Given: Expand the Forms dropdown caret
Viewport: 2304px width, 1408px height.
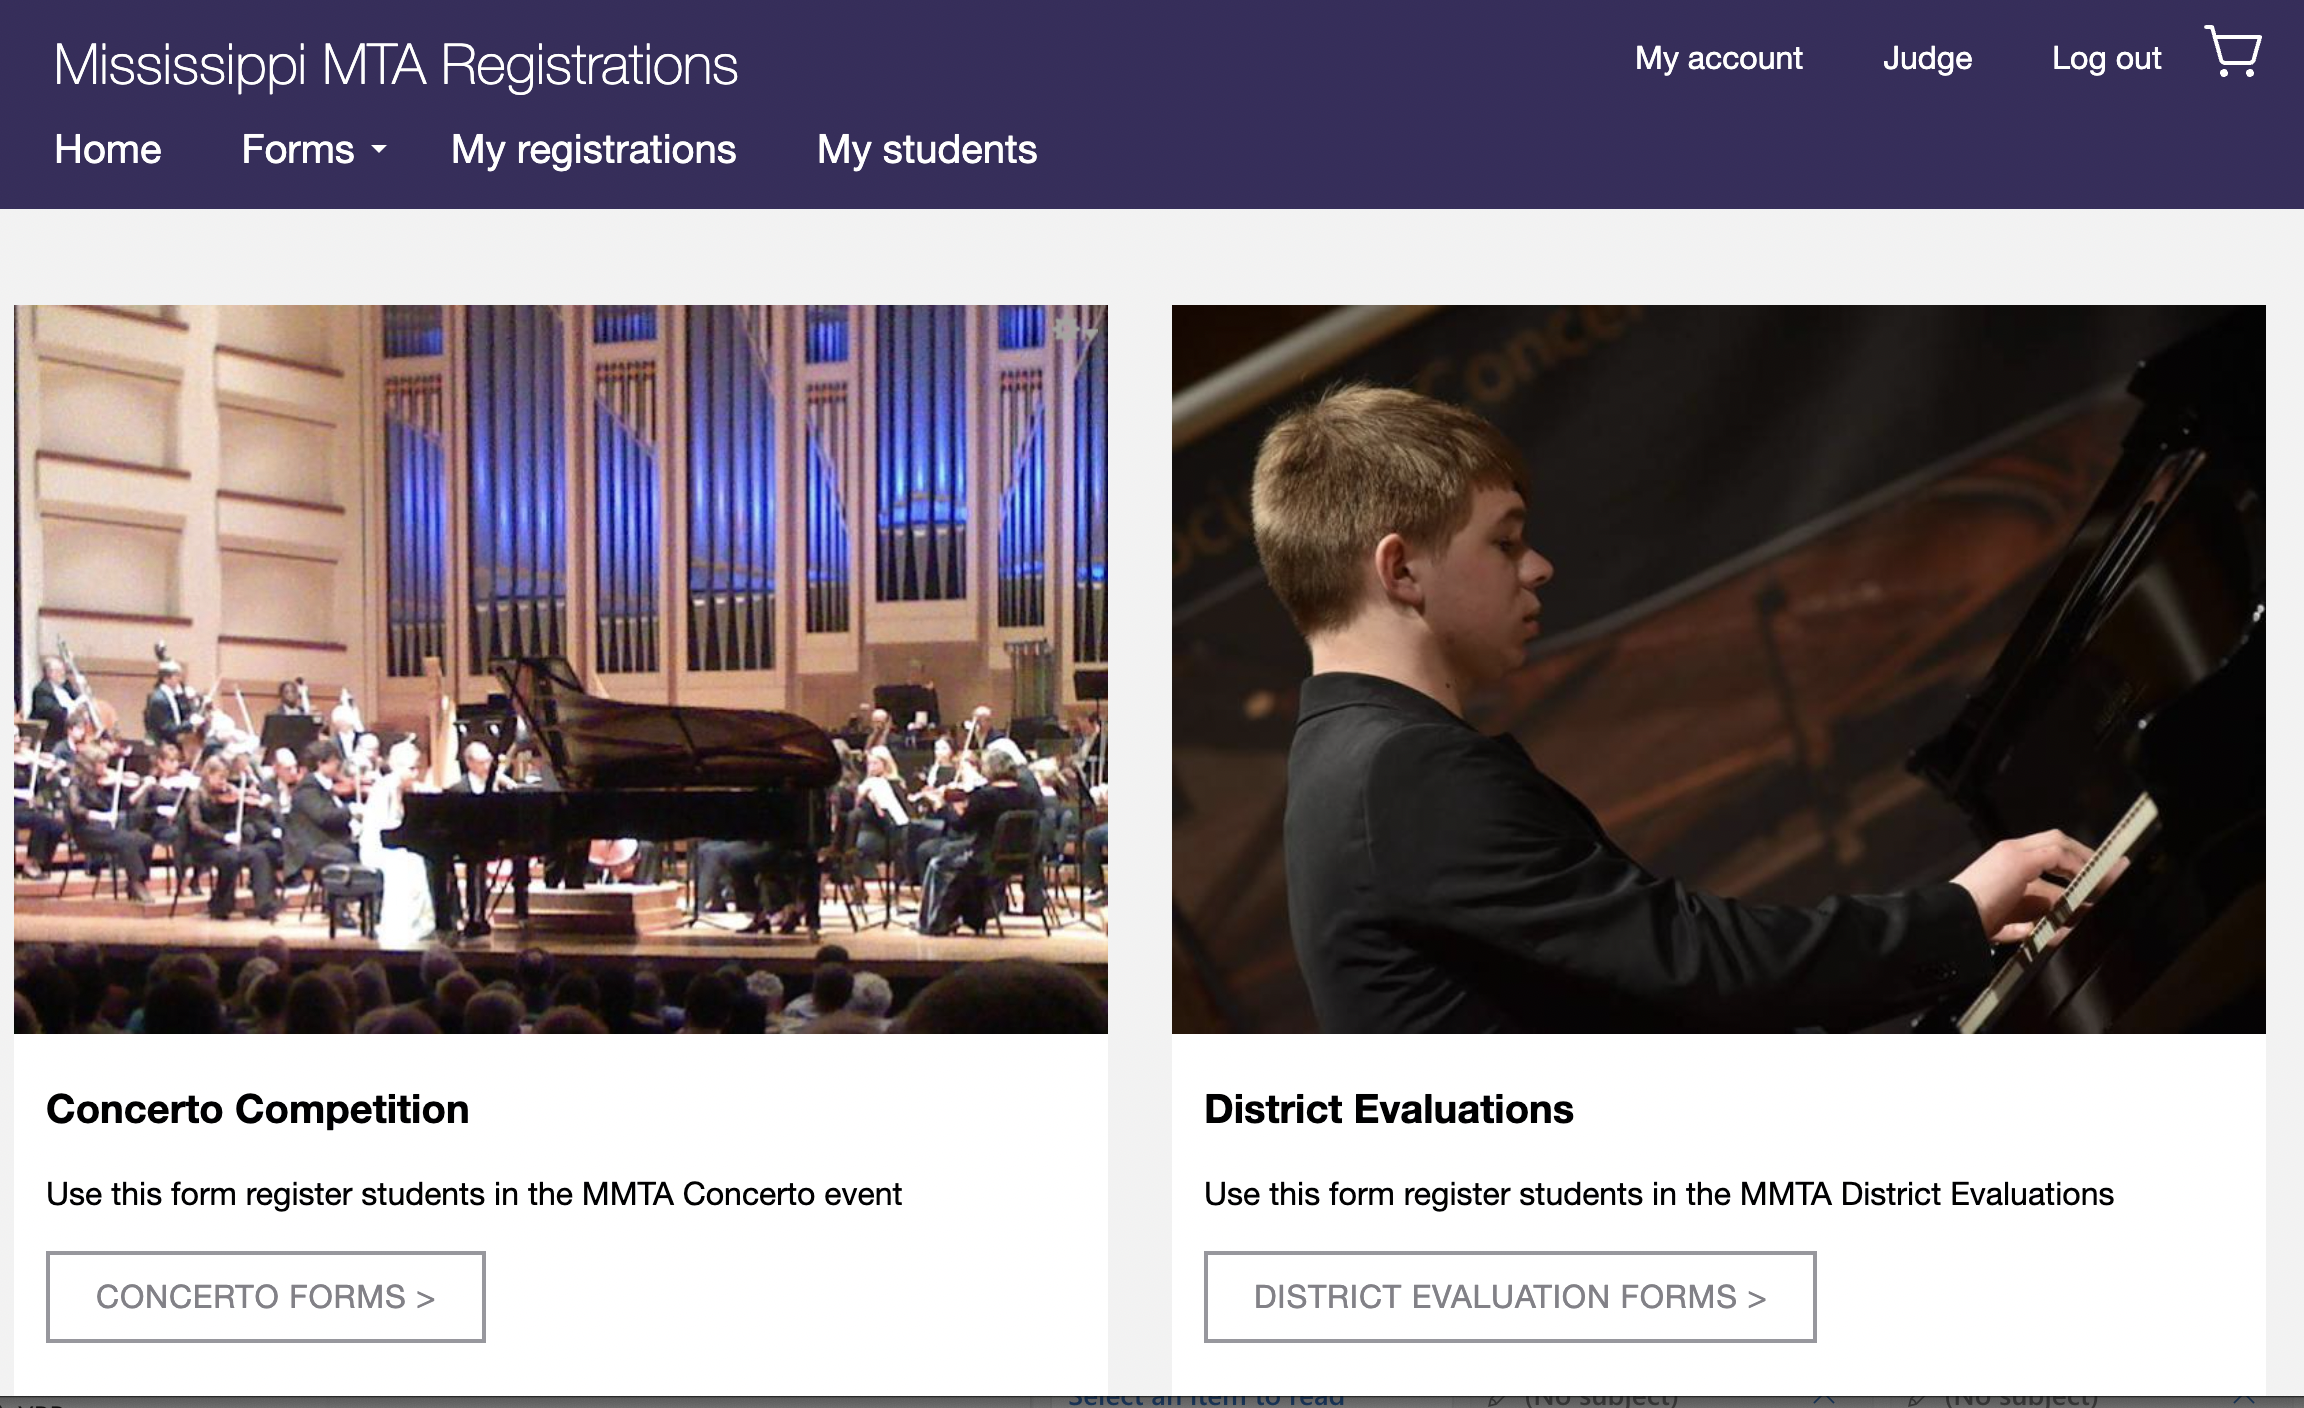Looking at the screenshot, I should (x=379, y=150).
